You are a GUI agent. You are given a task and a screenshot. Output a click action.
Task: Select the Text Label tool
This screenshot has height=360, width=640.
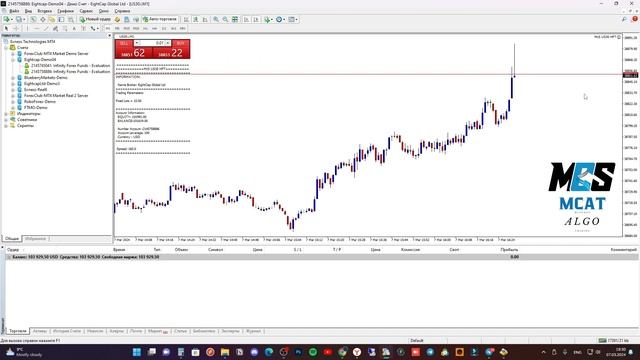[x=83, y=28]
